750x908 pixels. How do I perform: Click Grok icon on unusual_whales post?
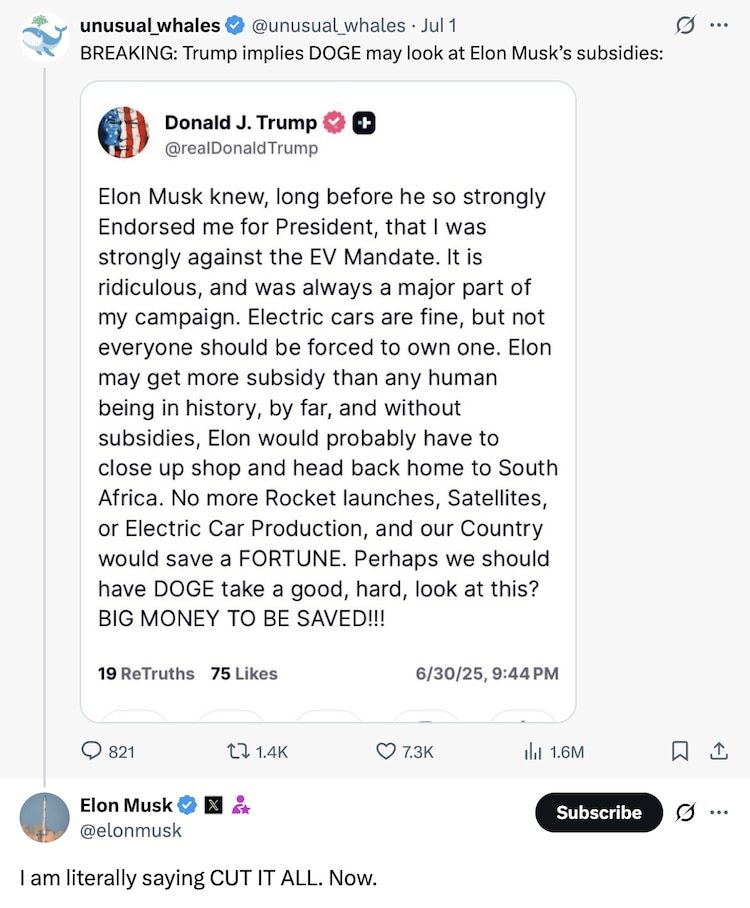click(686, 26)
